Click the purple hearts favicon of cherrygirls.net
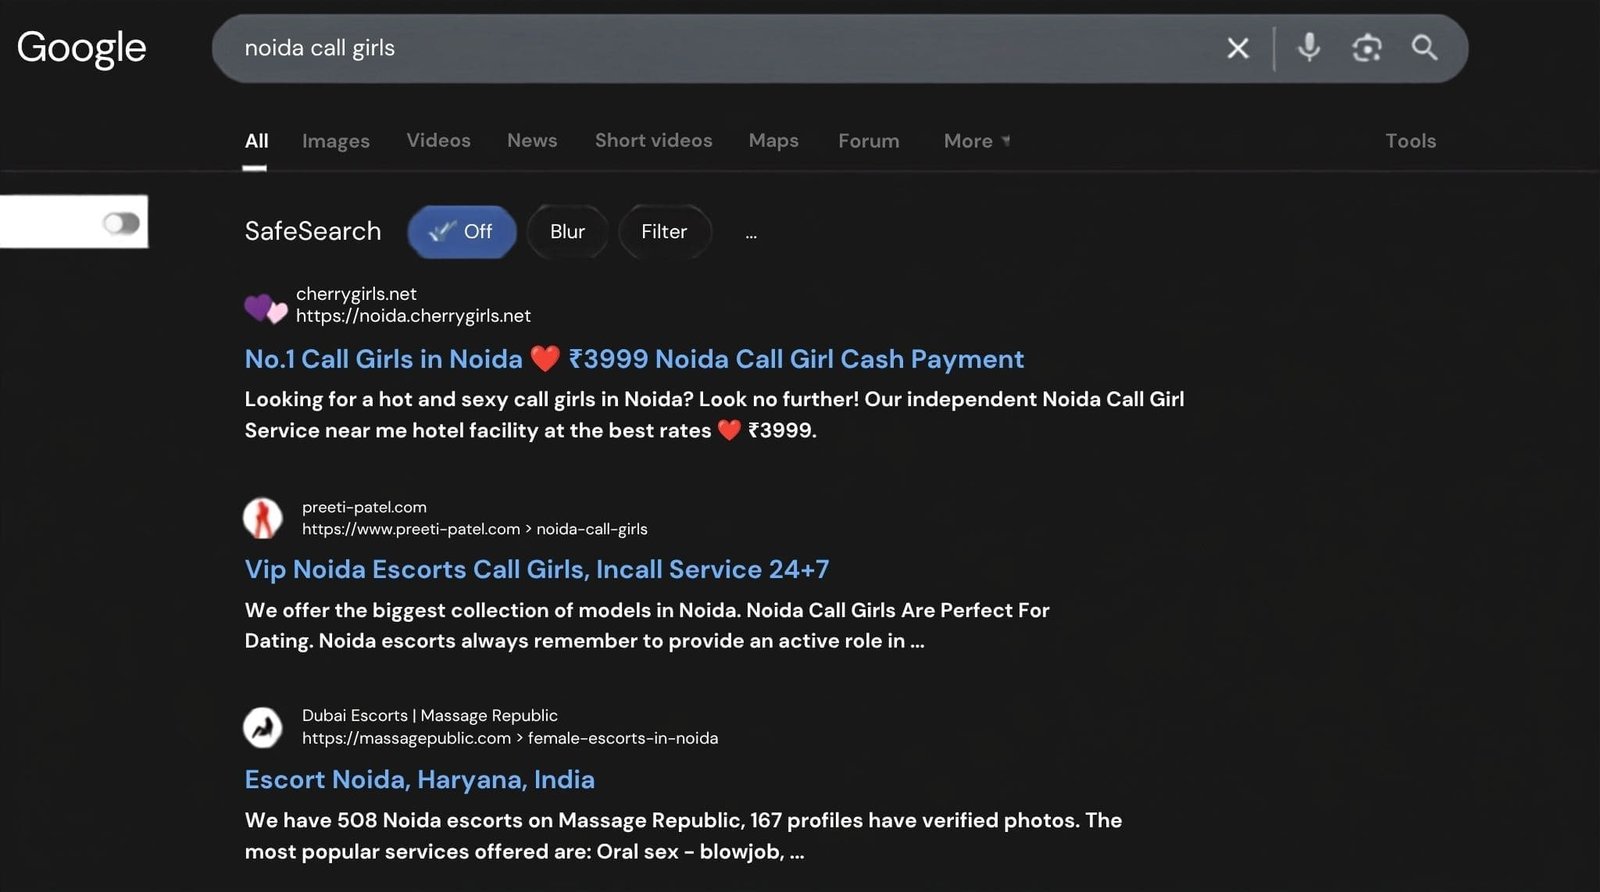 point(266,307)
